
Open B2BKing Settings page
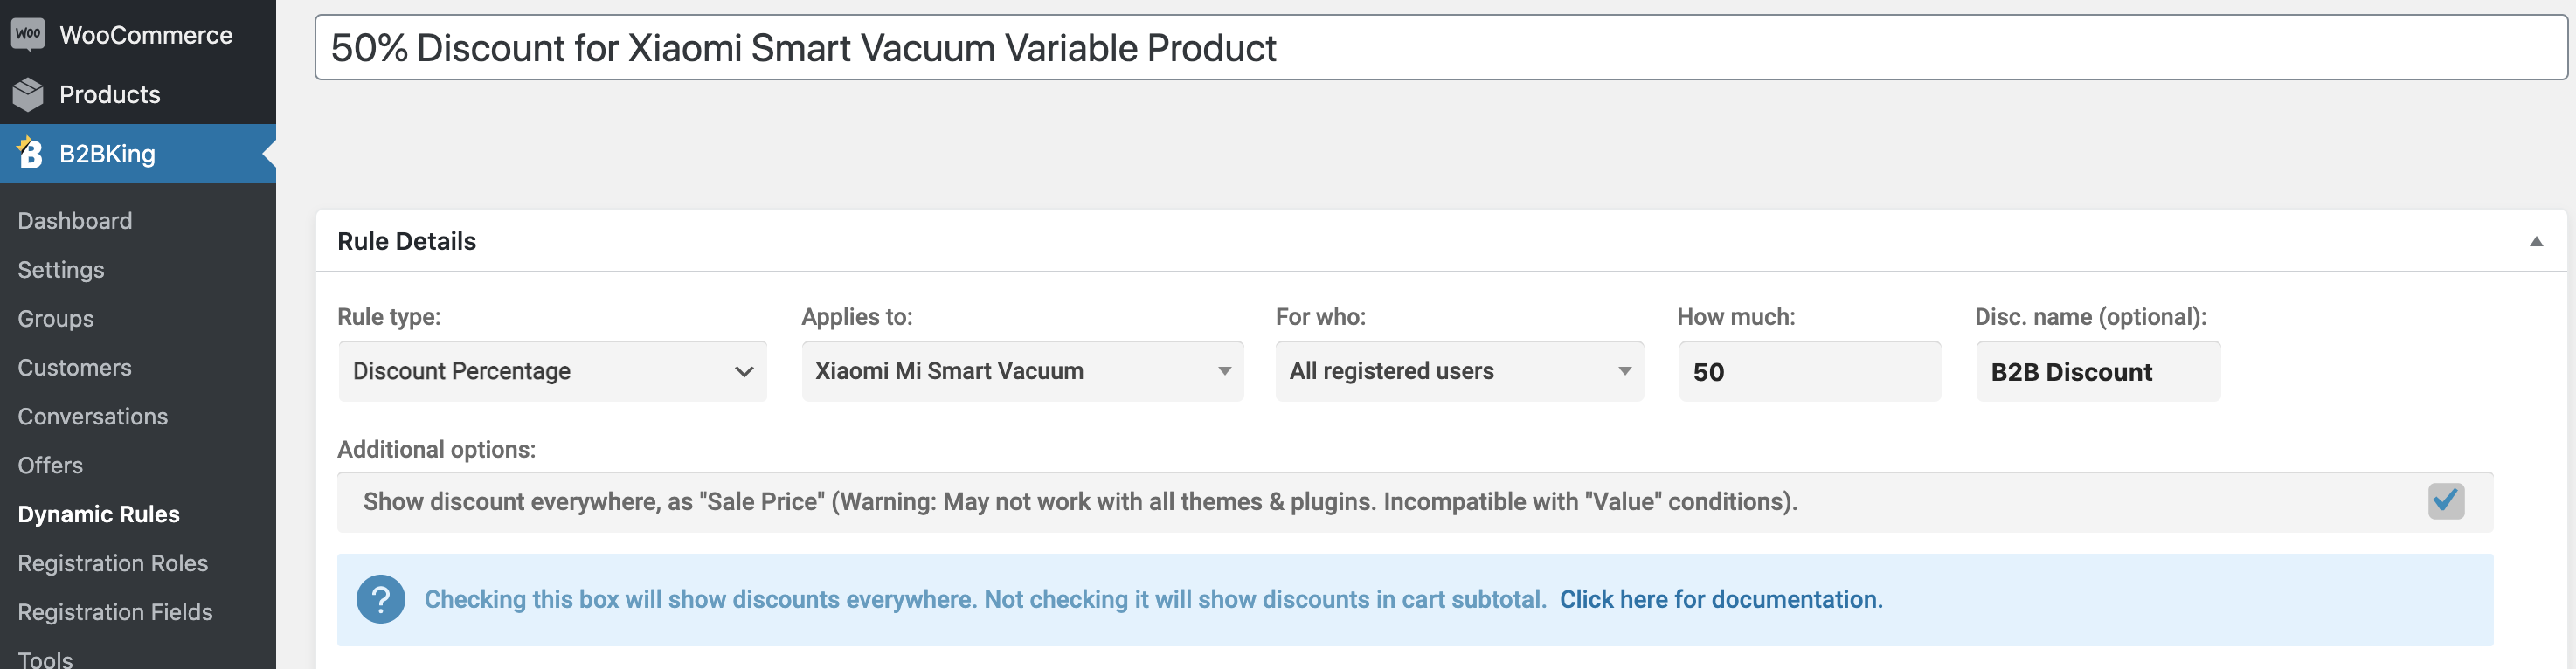(61, 270)
